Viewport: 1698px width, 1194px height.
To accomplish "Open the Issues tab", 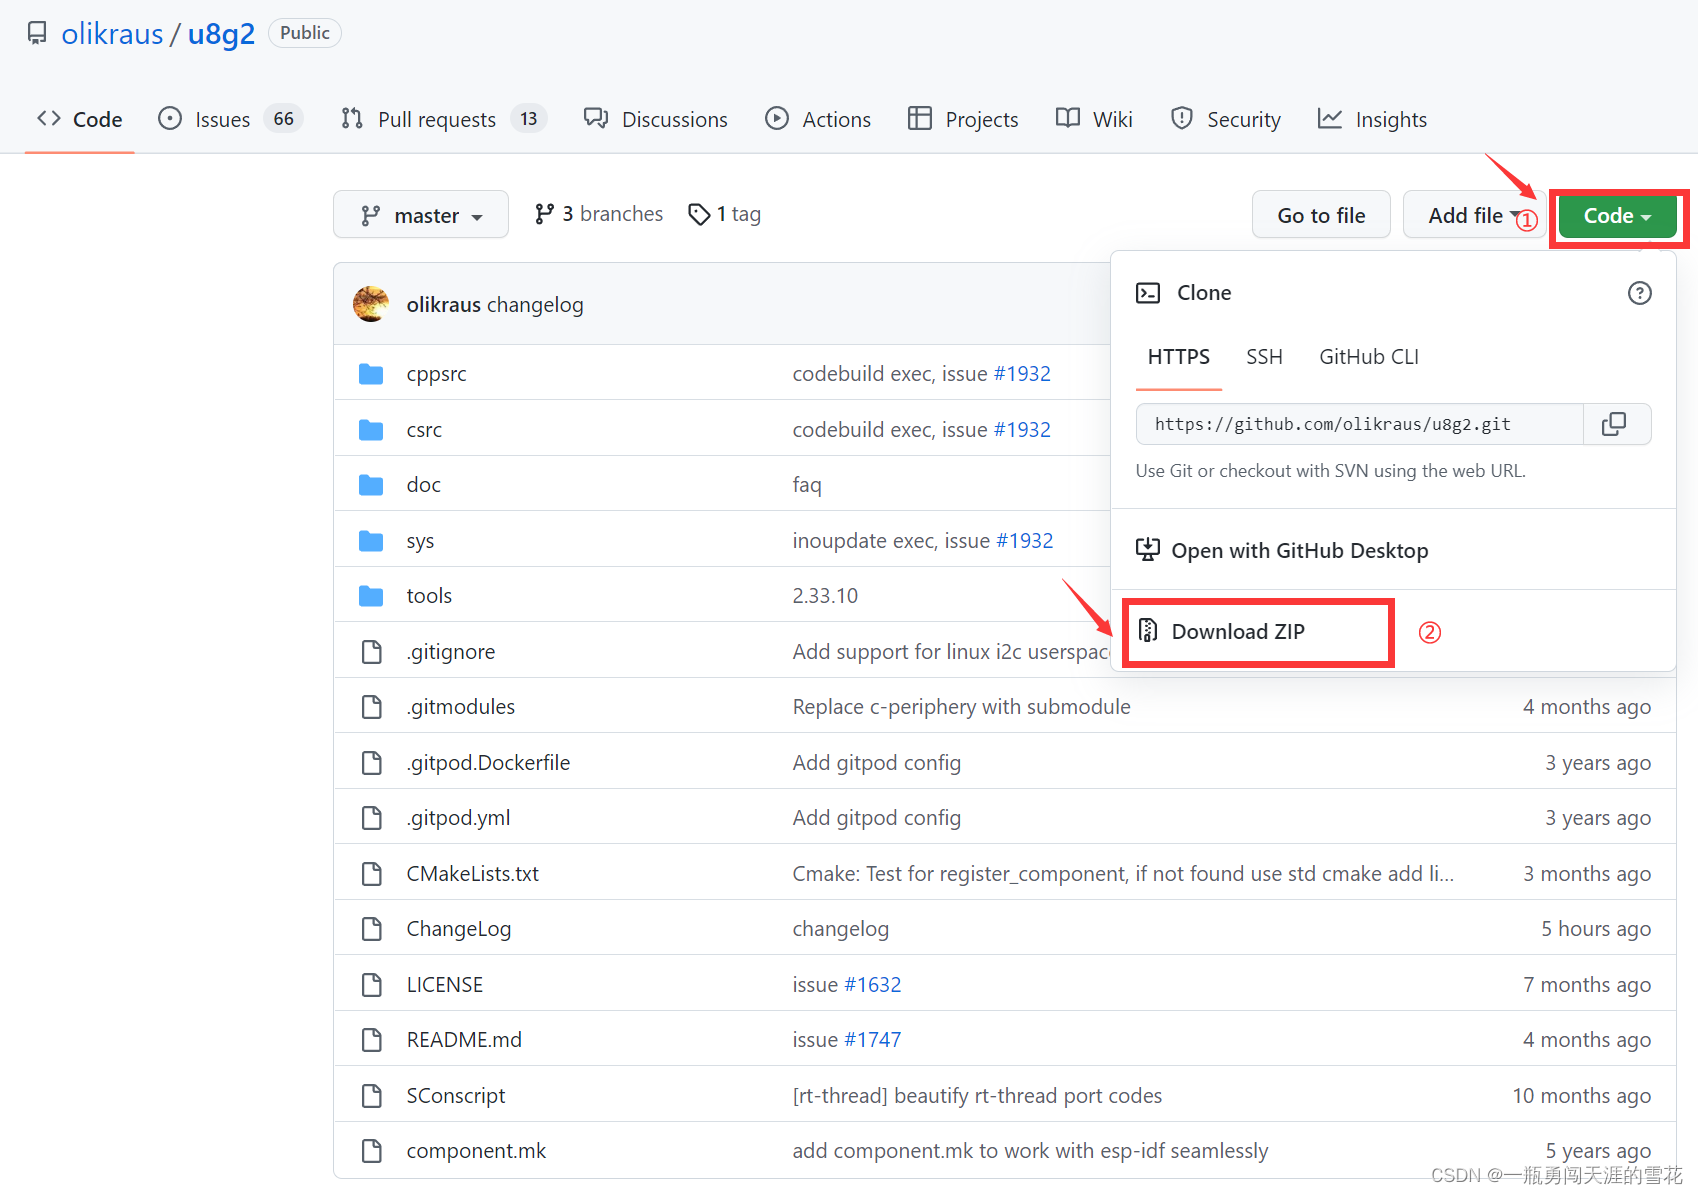I will 230,119.
